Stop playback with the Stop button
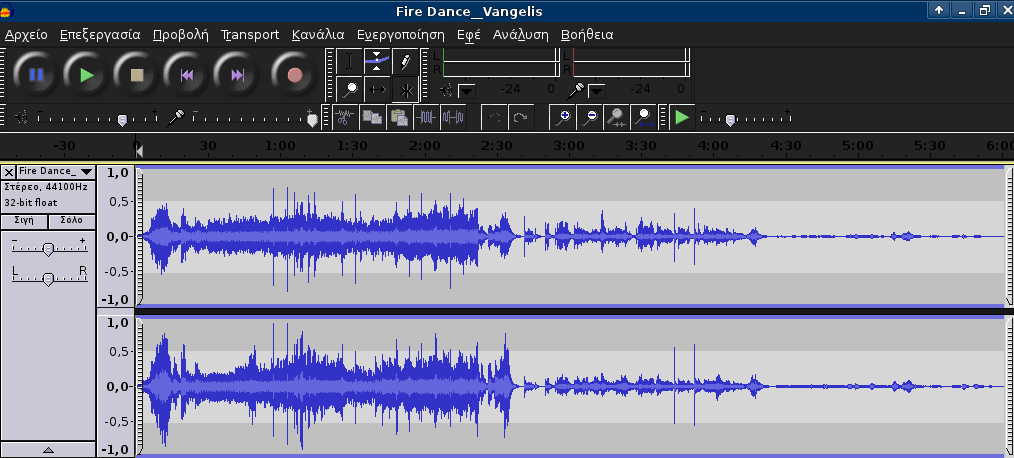Screen dimensions: 1014x458 136,75
